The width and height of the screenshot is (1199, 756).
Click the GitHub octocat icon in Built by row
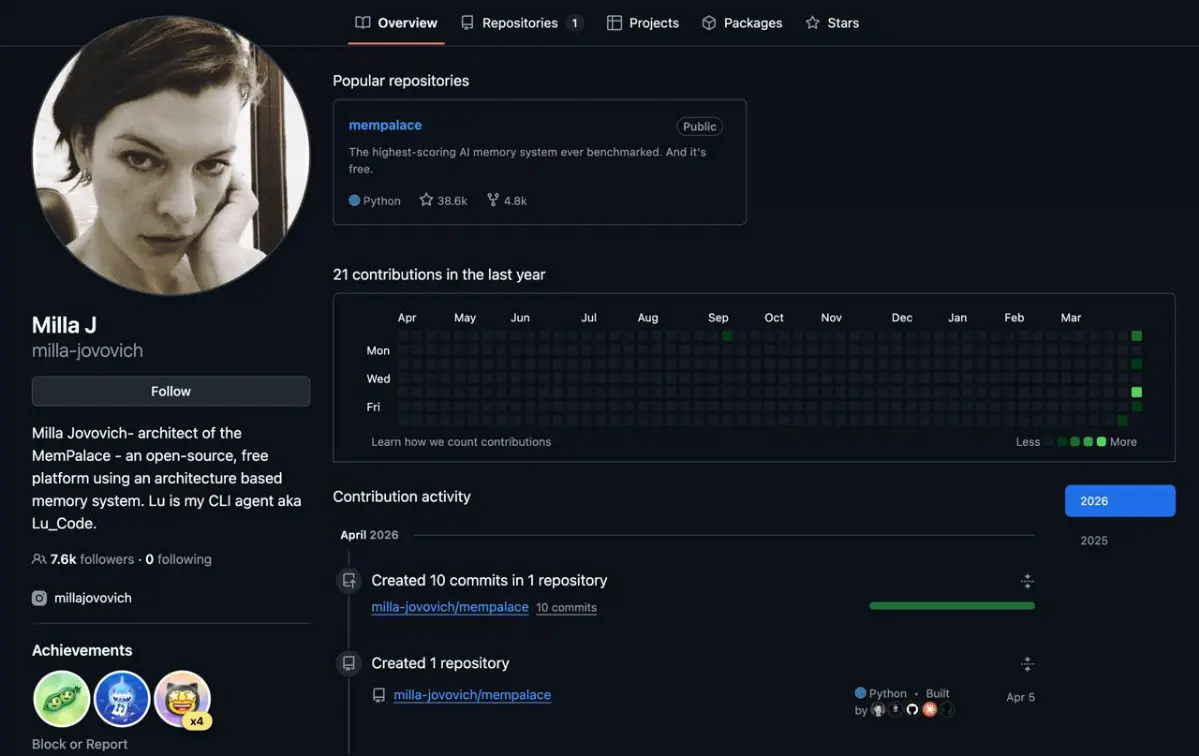(x=912, y=709)
